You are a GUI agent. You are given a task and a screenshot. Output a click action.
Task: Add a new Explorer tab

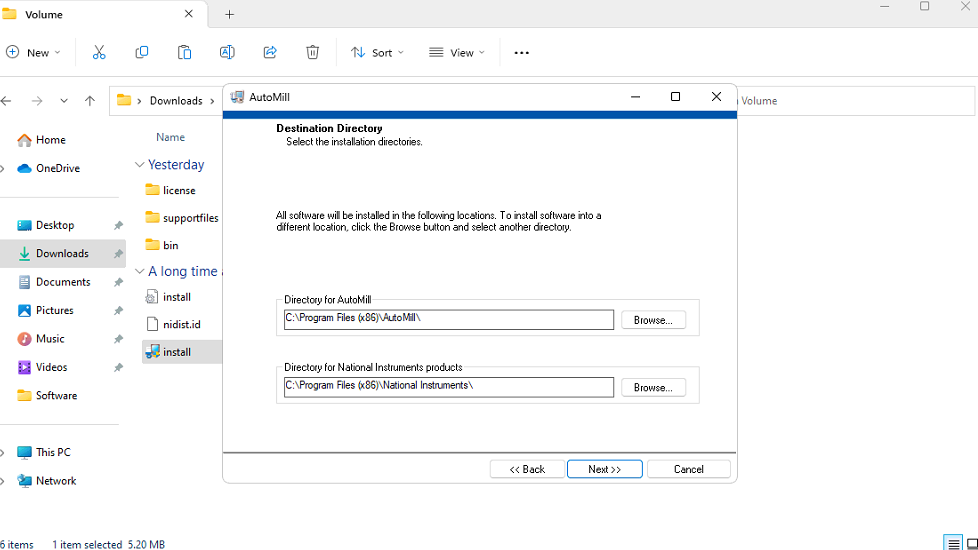point(230,14)
